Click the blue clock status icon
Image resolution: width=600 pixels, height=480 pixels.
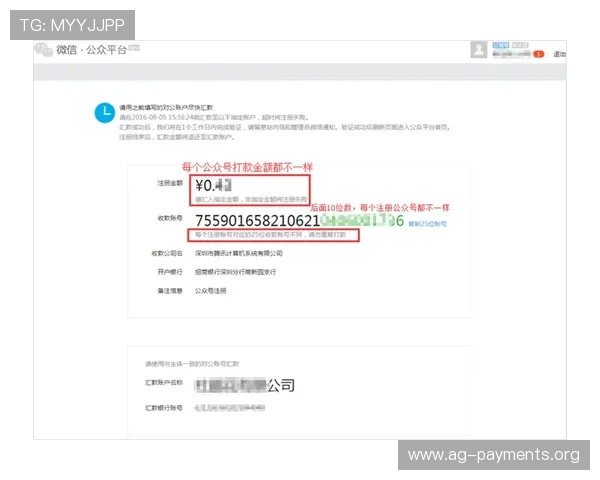coord(105,113)
